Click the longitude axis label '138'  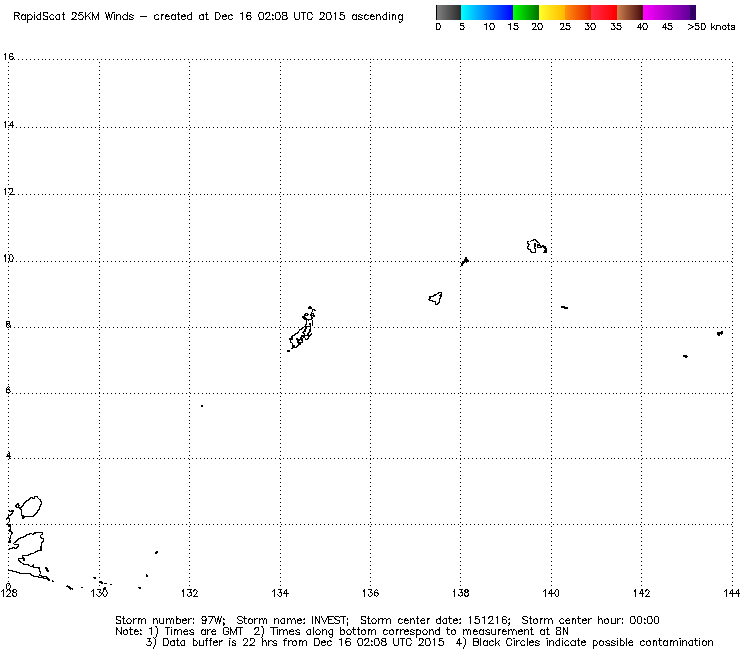coord(461,593)
